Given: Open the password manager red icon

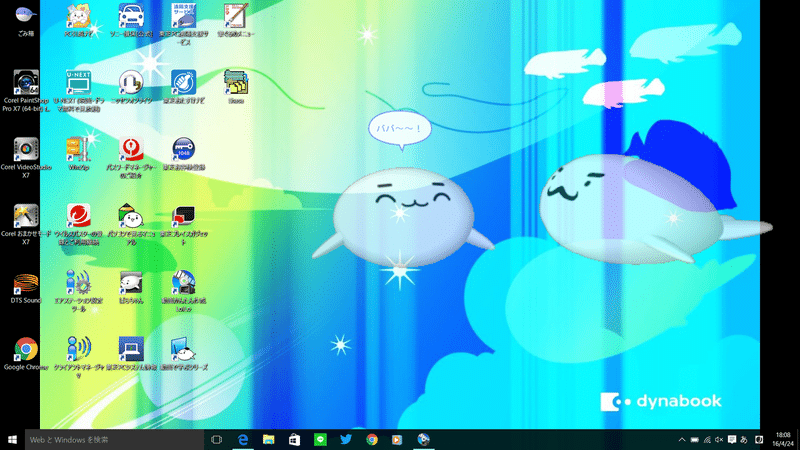Looking at the screenshot, I should click(x=131, y=149).
